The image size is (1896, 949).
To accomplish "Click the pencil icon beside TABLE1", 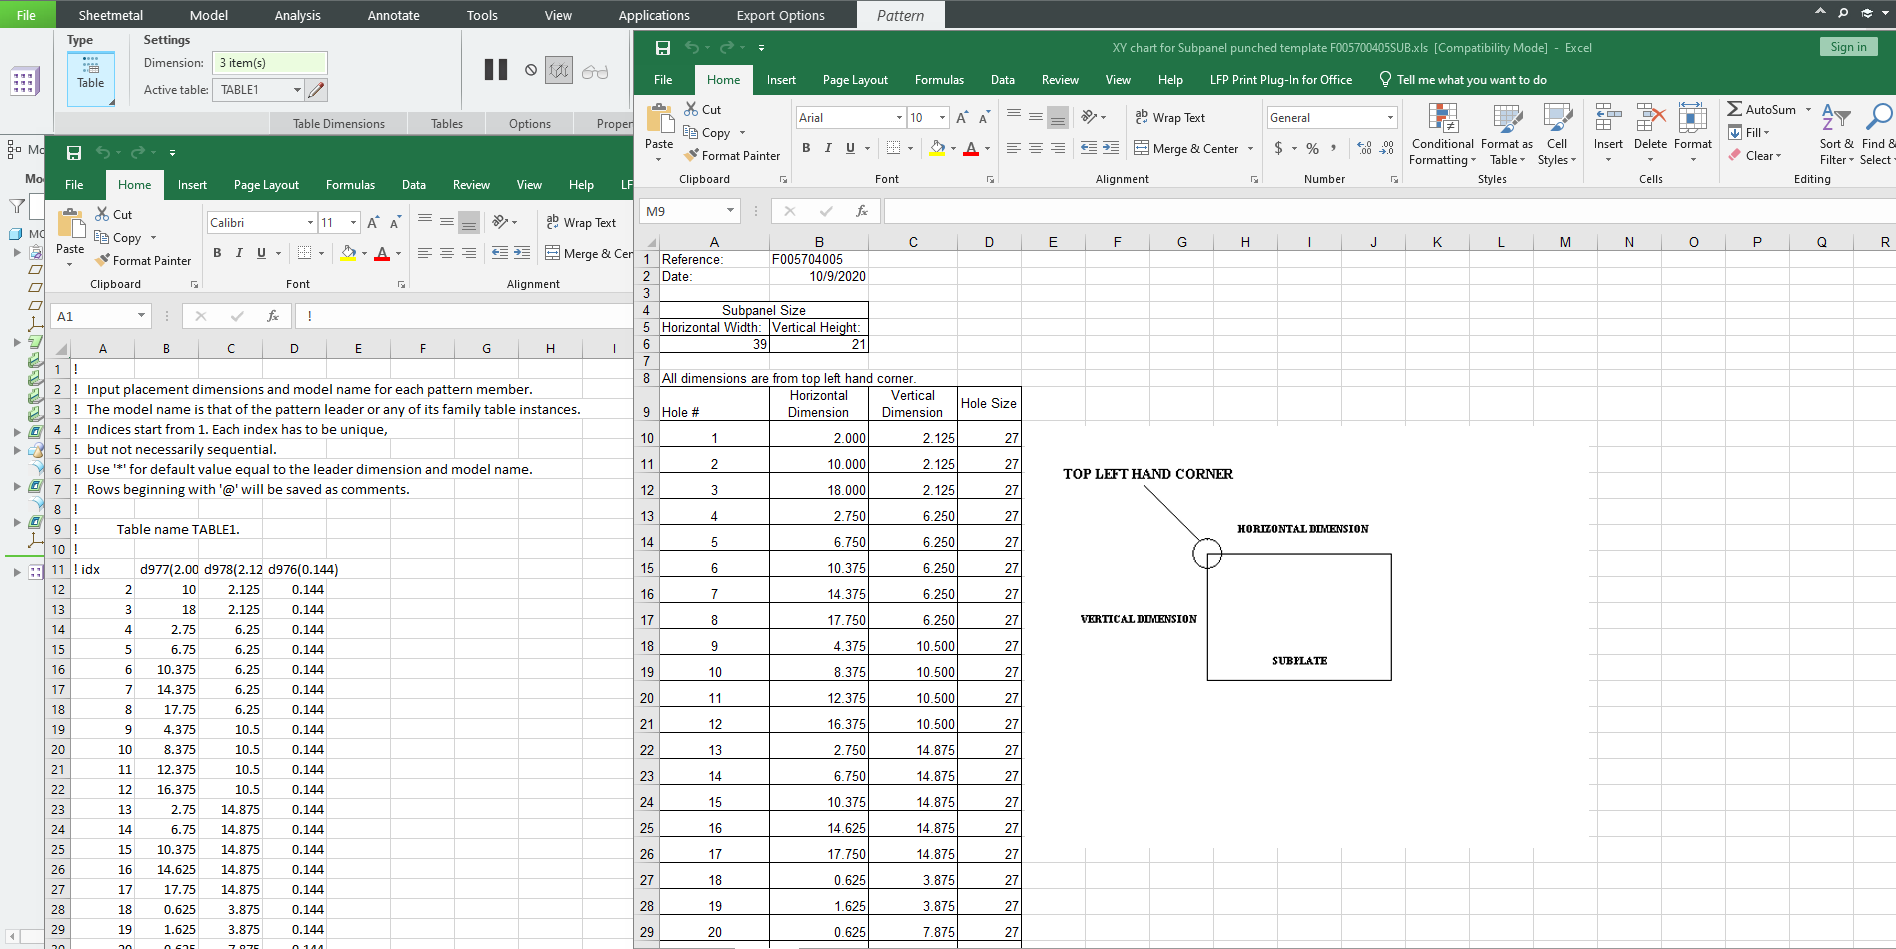I will point(316,90).
